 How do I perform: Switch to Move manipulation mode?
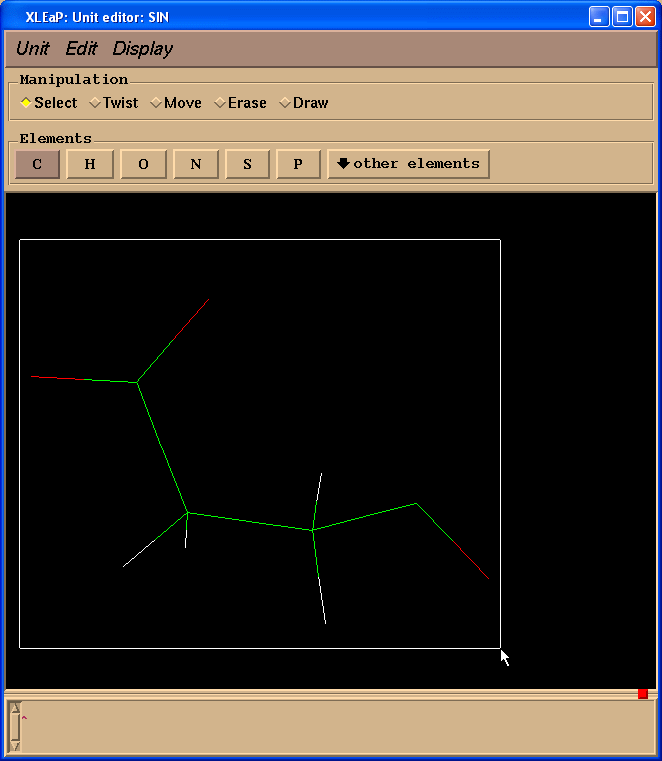[x=176, y=103]
